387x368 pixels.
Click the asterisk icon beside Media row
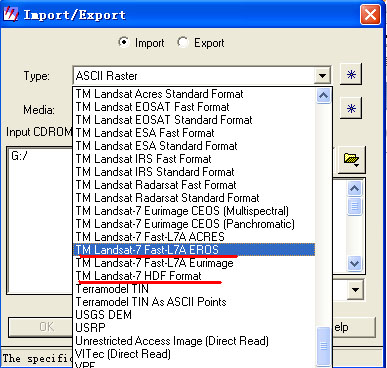[x=351, y=109]
